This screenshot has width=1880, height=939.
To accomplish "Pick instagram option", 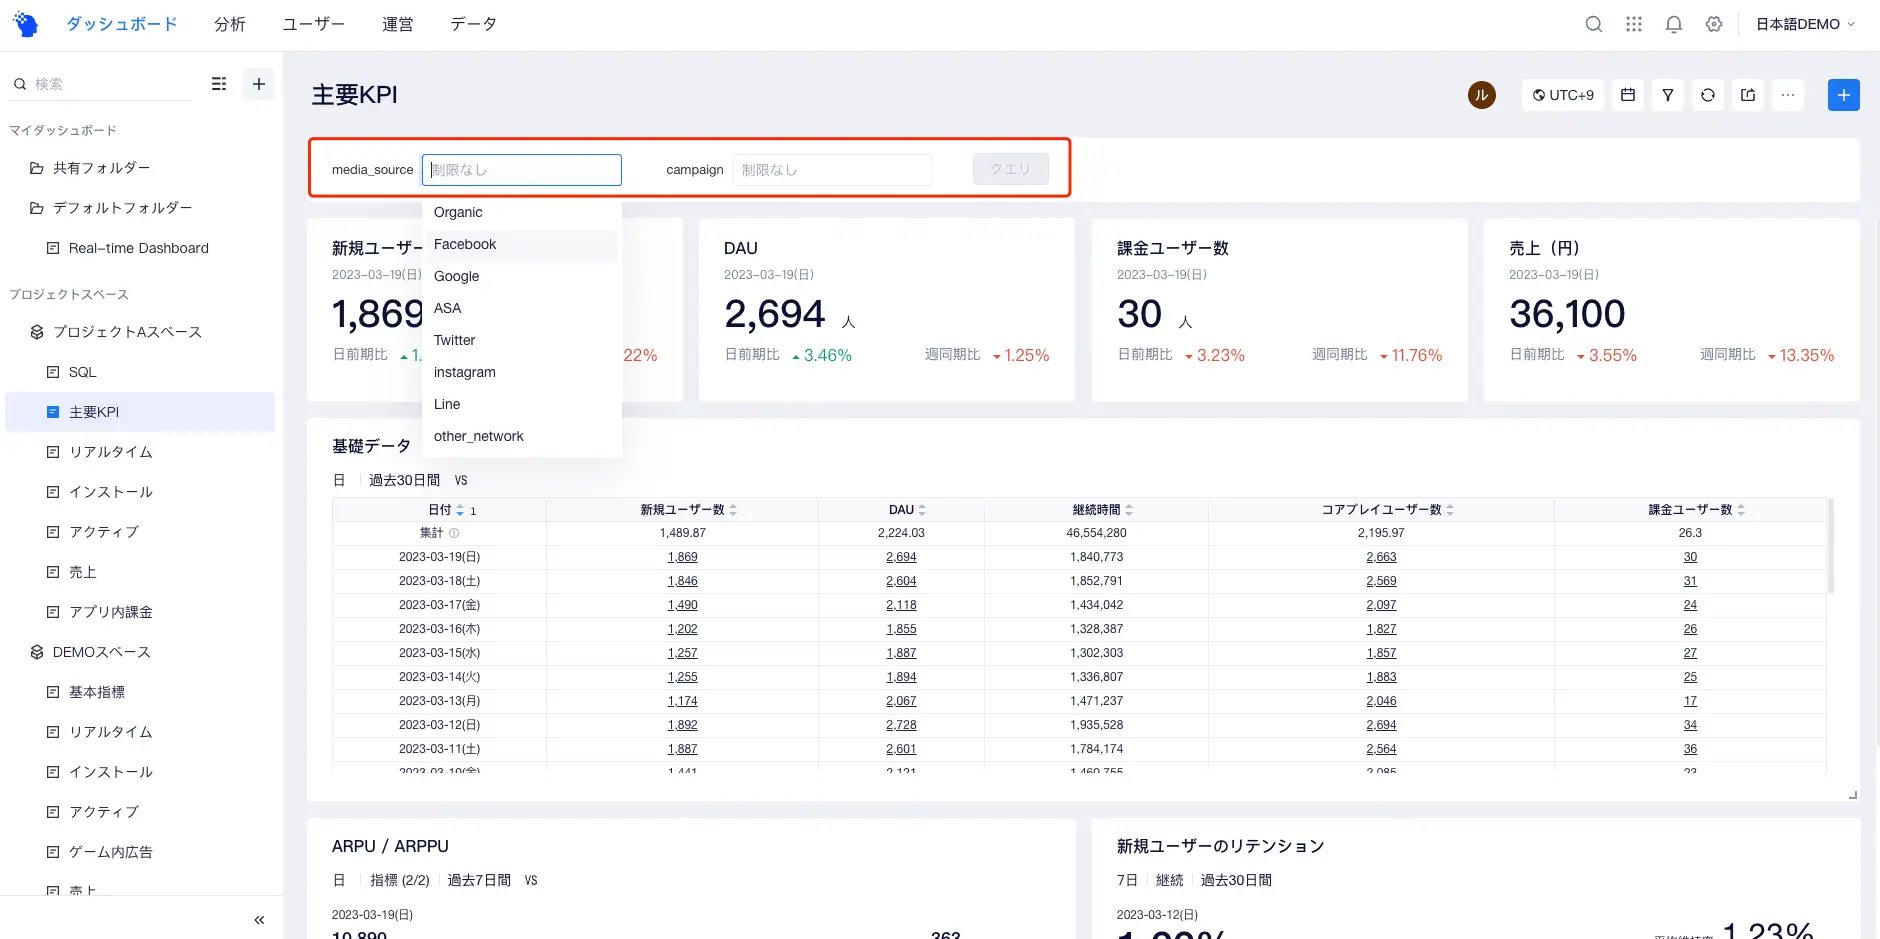I will point(522,372).
